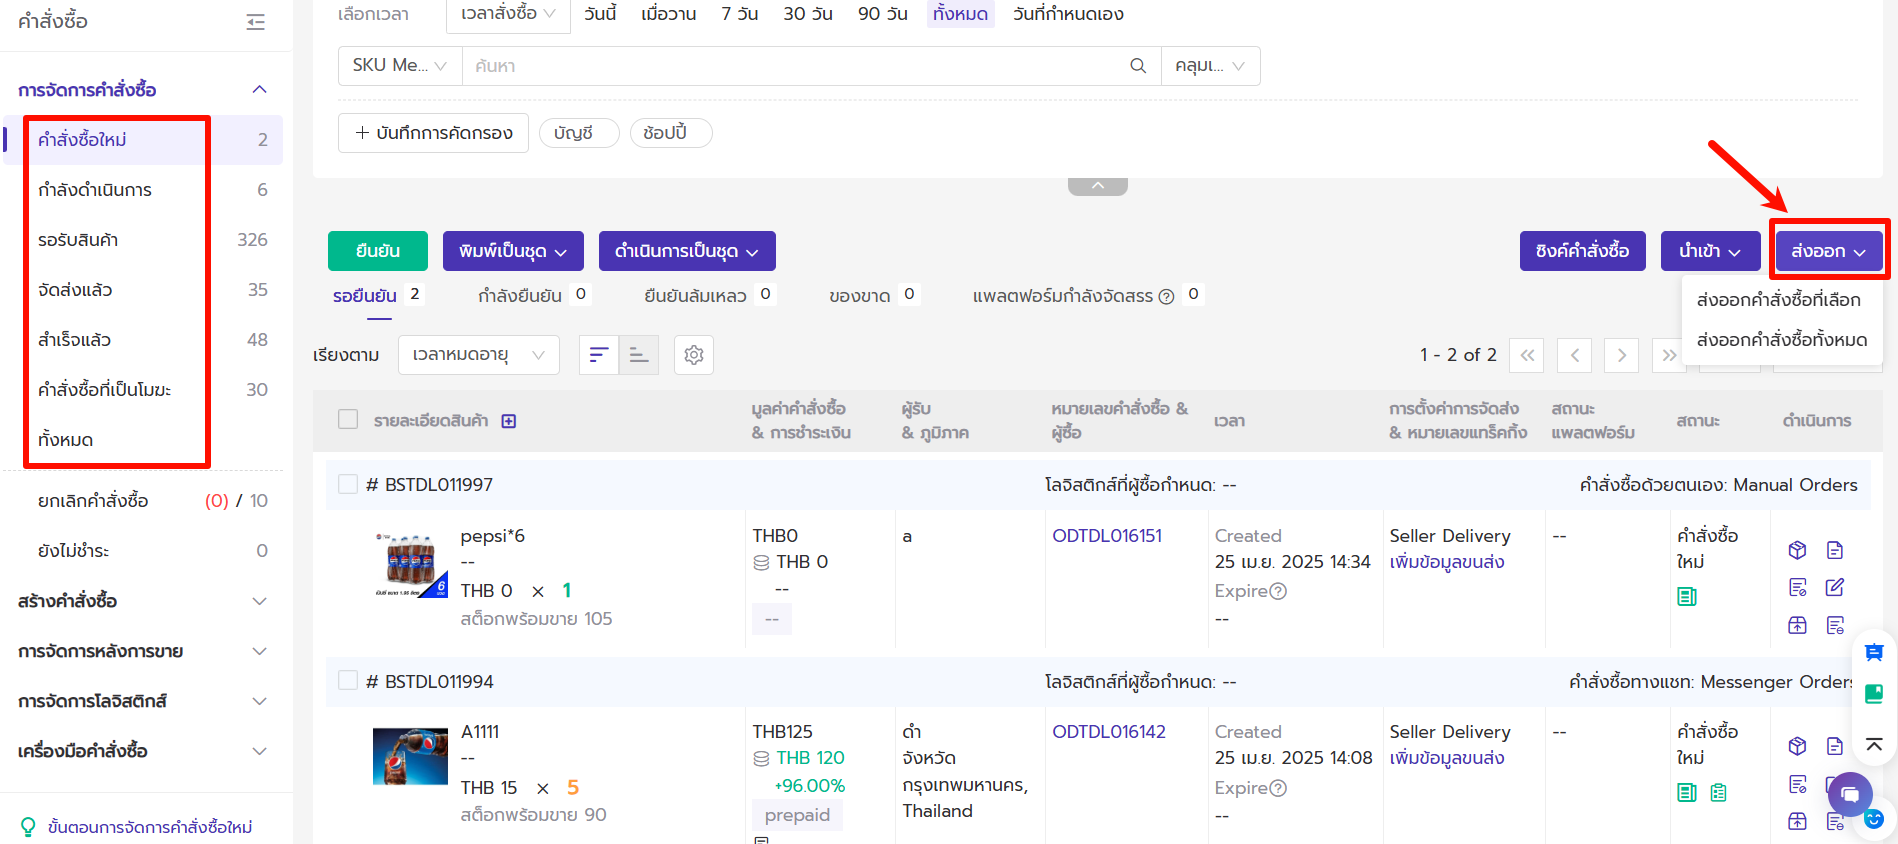Open order number link ODTDL016151
This screenshot has height=844, width=1898.
[x=1107, y=536]
